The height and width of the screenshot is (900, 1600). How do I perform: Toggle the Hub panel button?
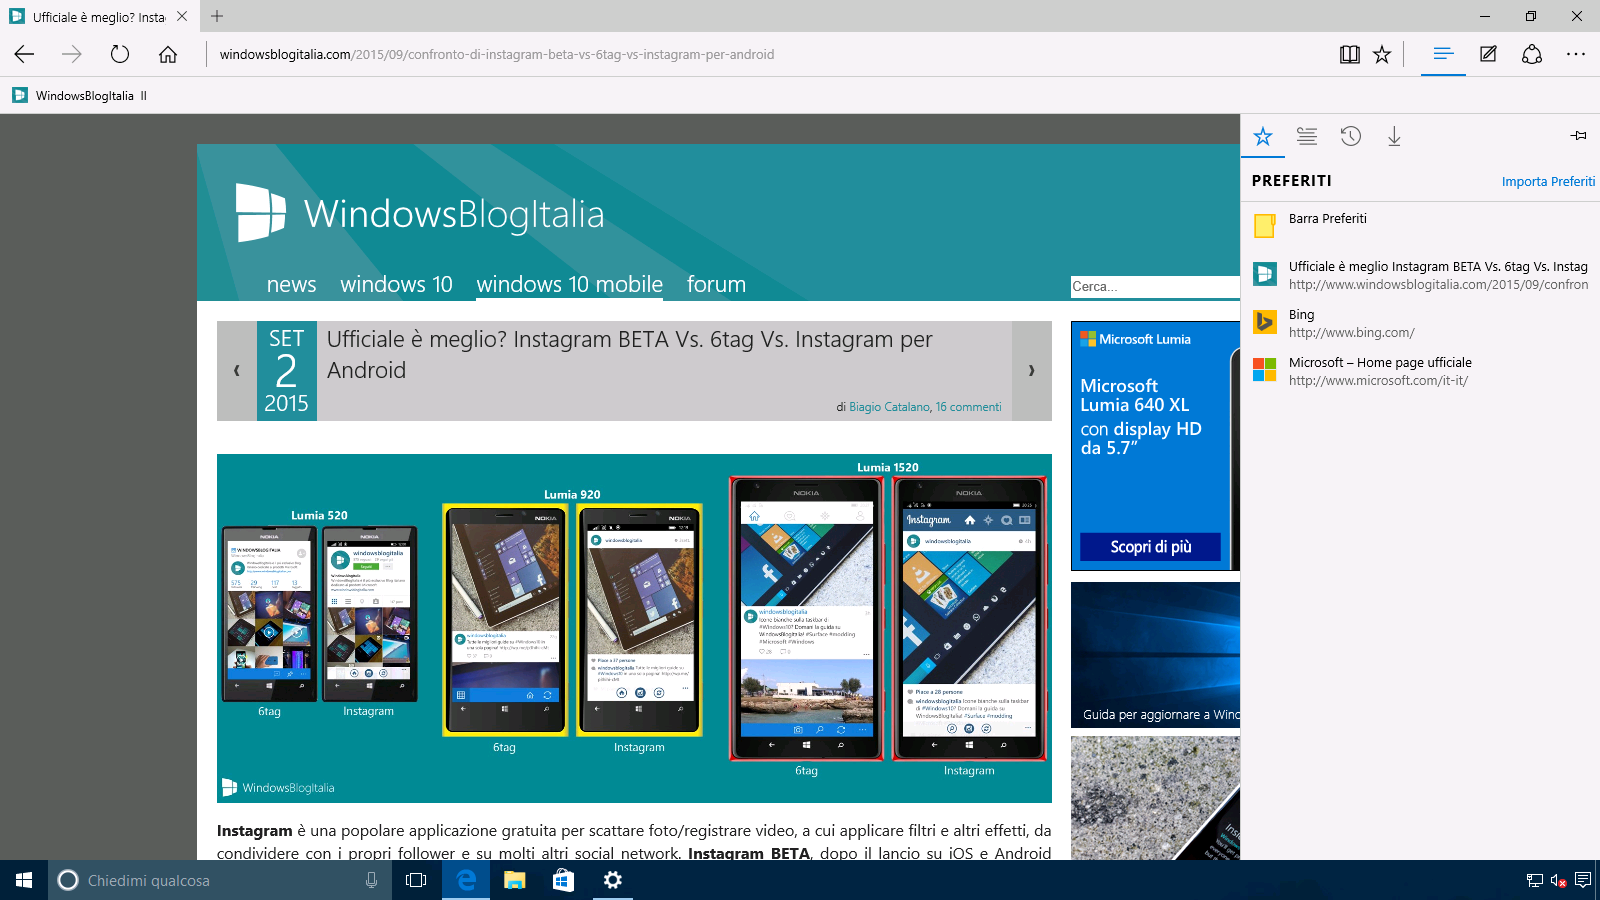click(x=1443, y=54)
